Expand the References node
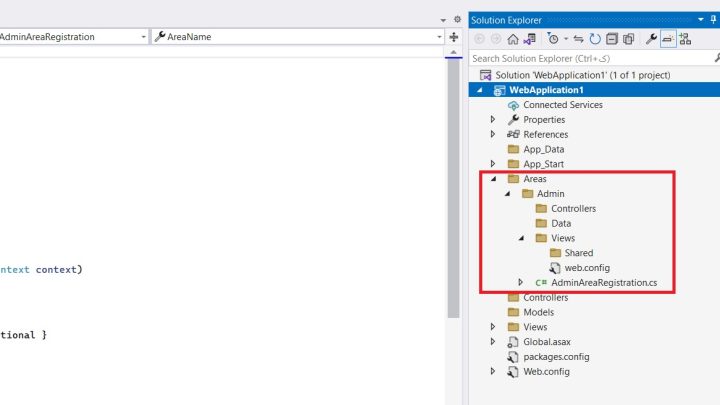This screenshot has height=405, width=720. [x=493, y=134]
